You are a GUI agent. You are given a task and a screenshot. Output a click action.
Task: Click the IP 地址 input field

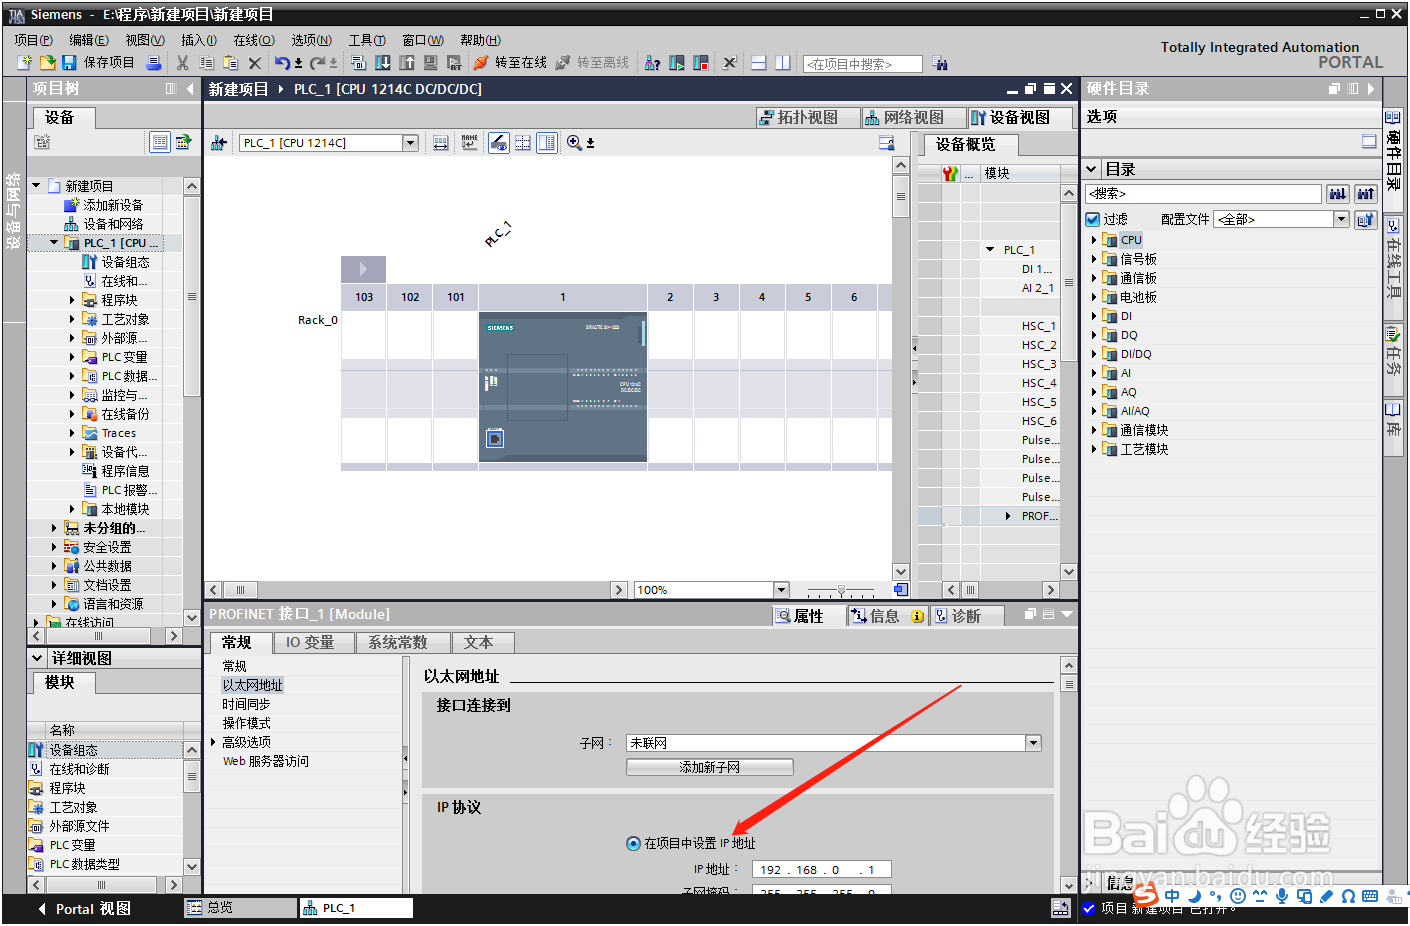tap(821, 870)
